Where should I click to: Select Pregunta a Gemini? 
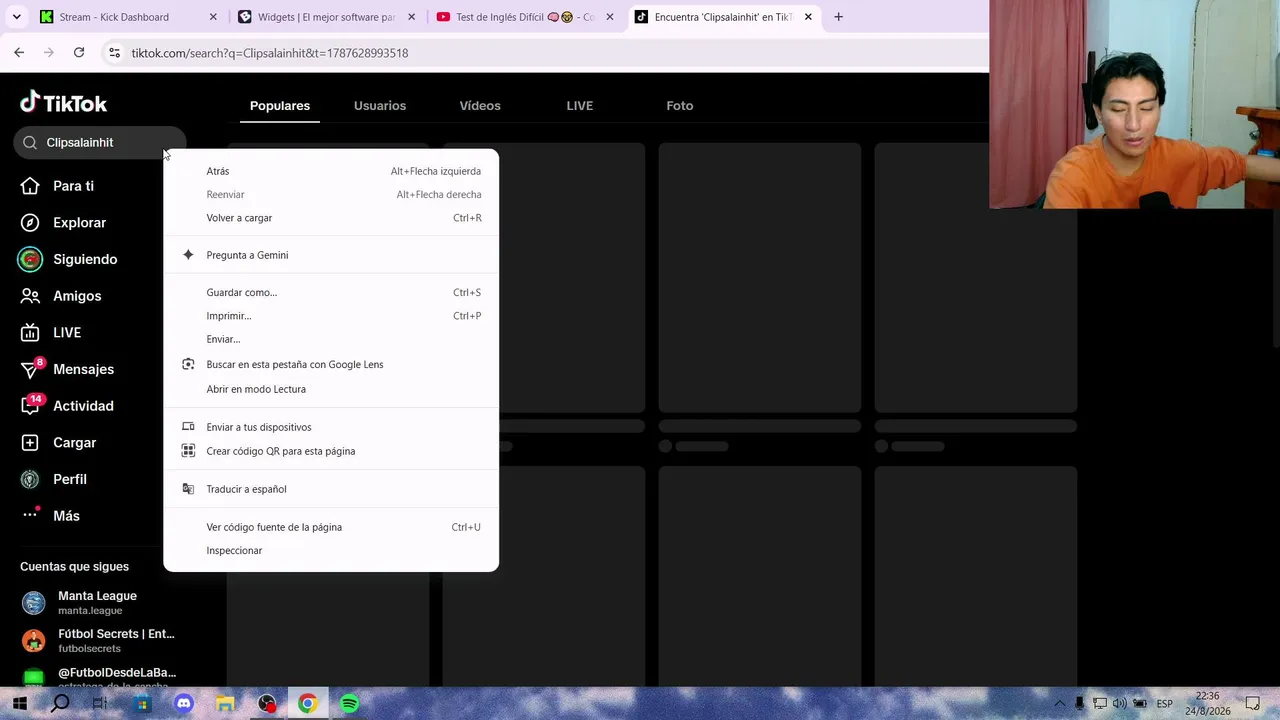point(331,255)
